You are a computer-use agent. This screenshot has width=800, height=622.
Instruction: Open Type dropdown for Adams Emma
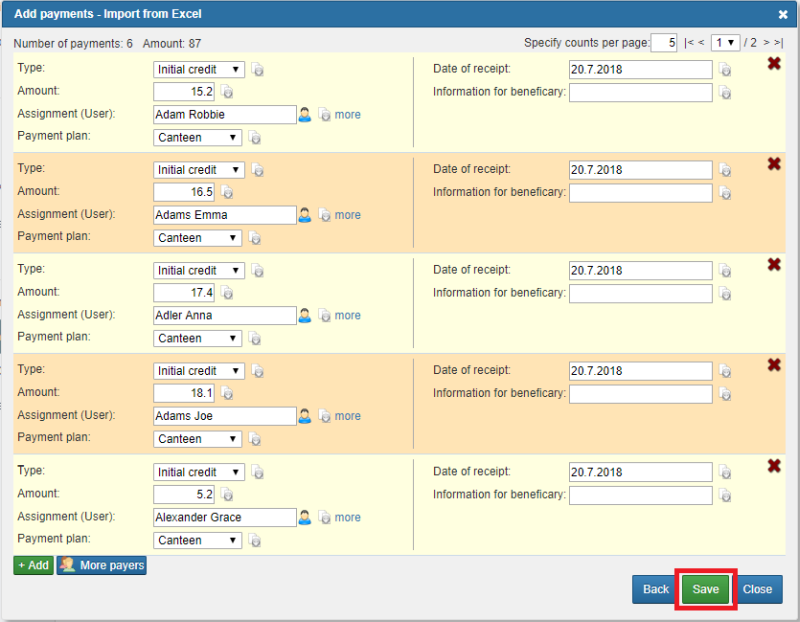[x=198, y=170]
